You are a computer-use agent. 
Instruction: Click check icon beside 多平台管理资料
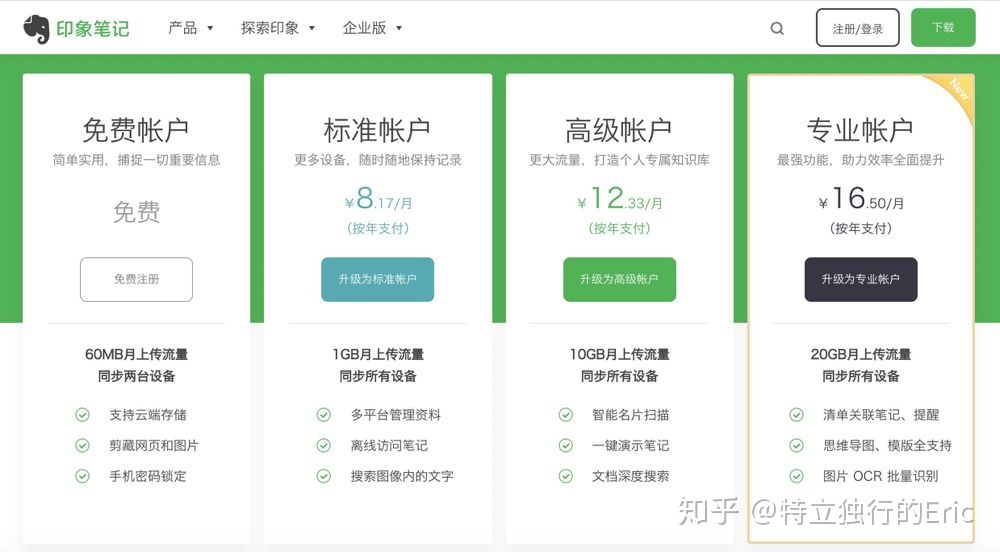[x=324, y=415]
